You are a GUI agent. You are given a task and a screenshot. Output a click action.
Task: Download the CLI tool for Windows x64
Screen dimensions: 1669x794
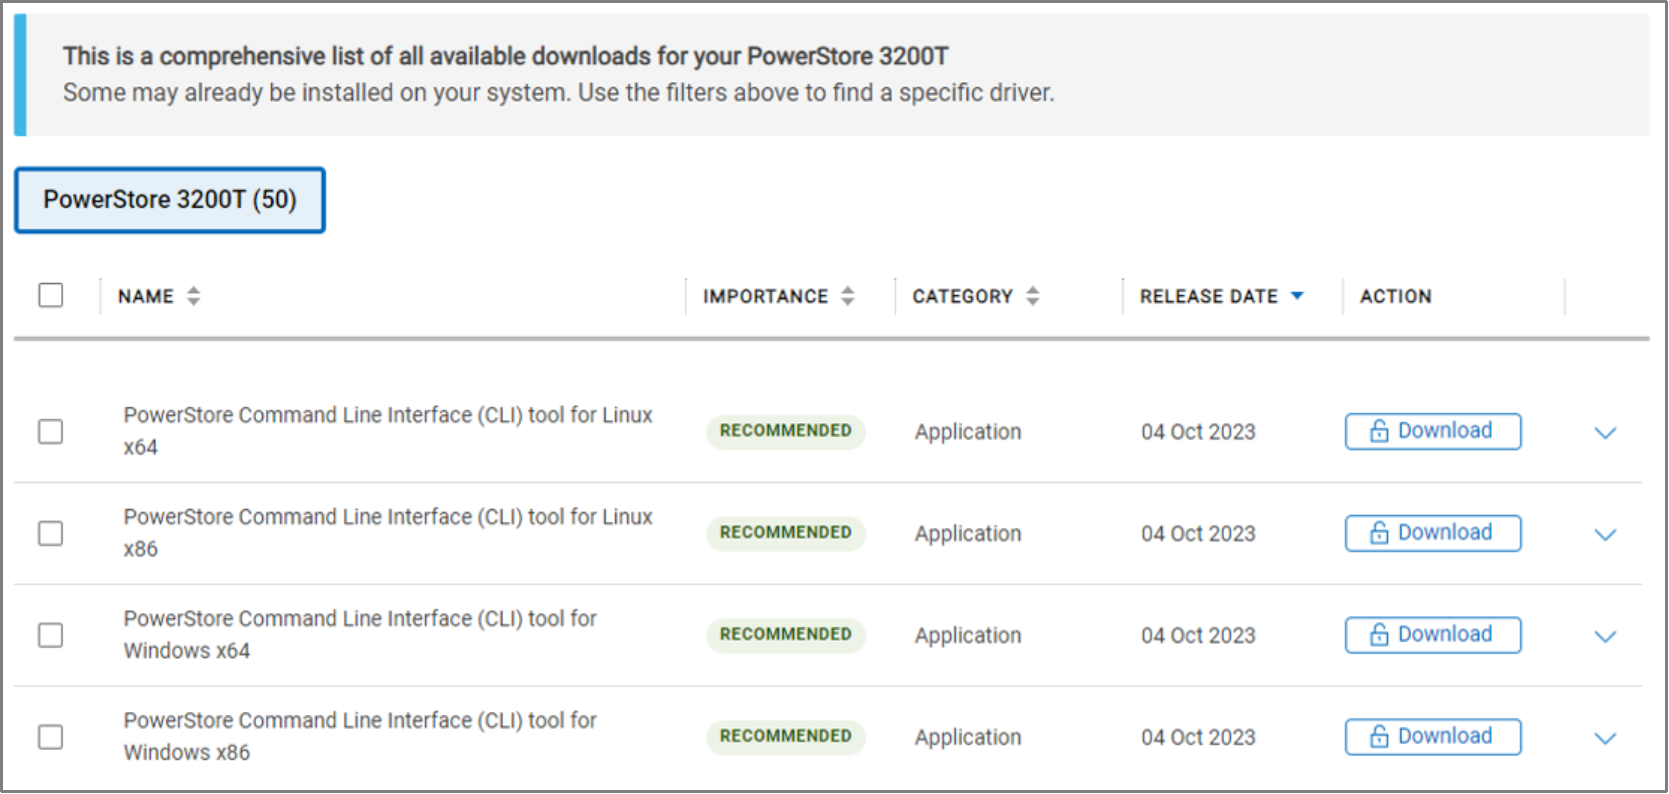point(1433,635)
